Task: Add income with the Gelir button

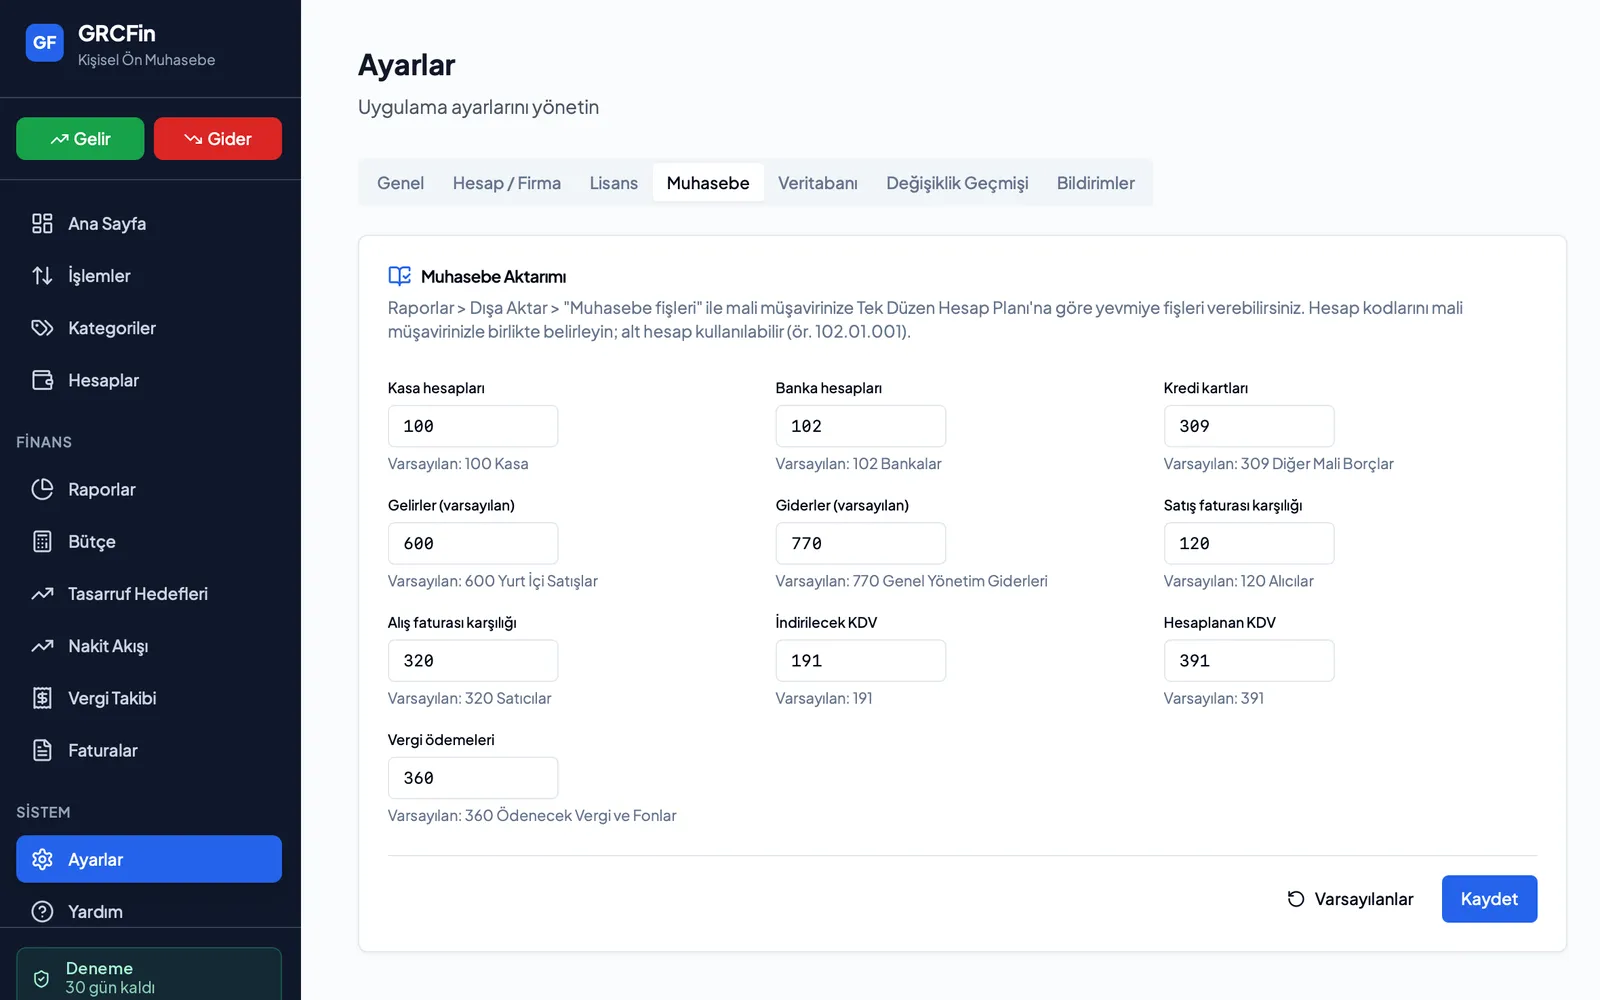Action: [80, 139]
